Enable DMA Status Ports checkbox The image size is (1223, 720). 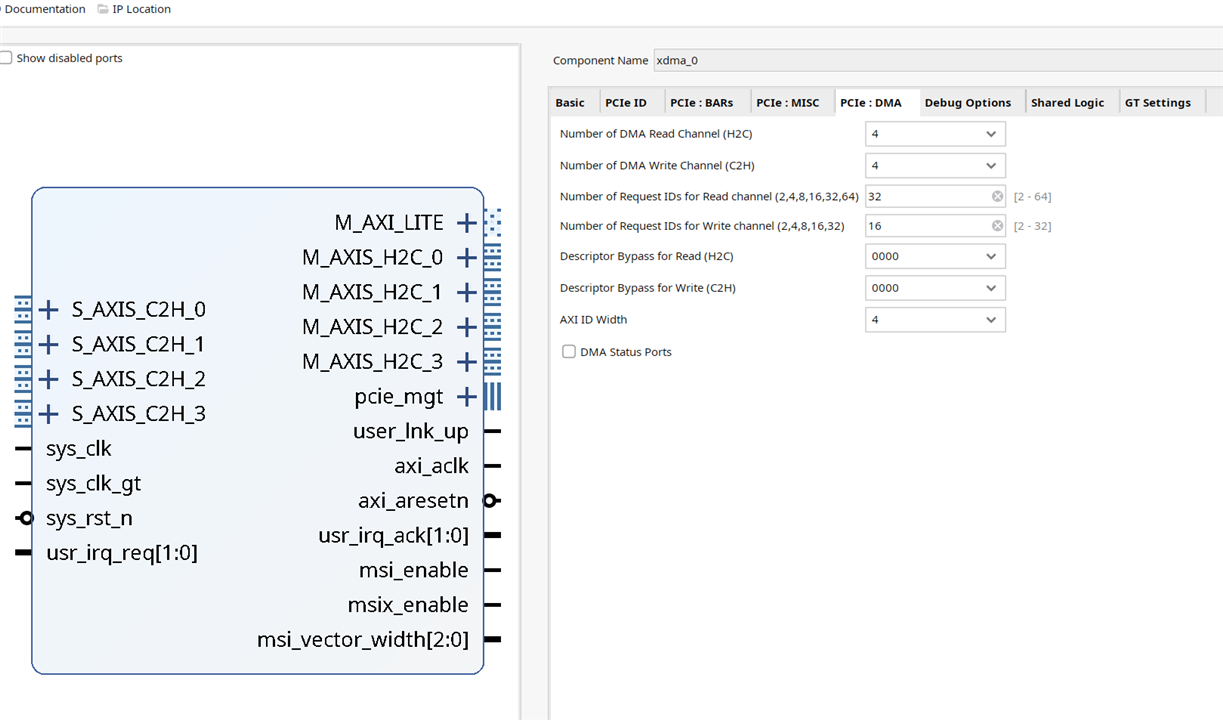569,352
